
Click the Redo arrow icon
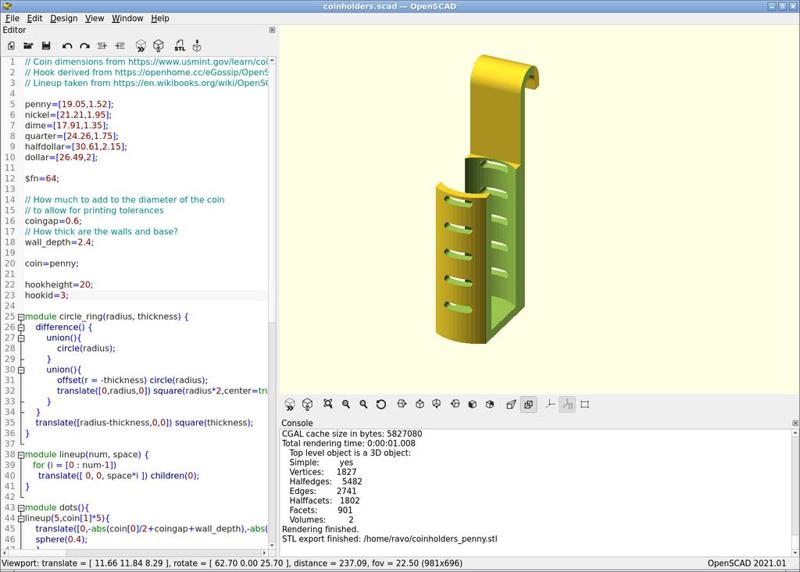click(85, 46)
